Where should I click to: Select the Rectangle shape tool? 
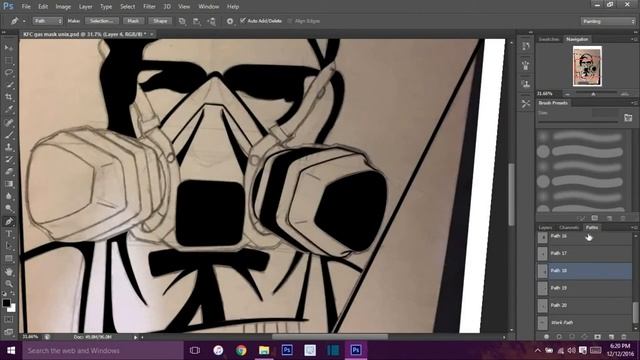click(x=9, y=259)
